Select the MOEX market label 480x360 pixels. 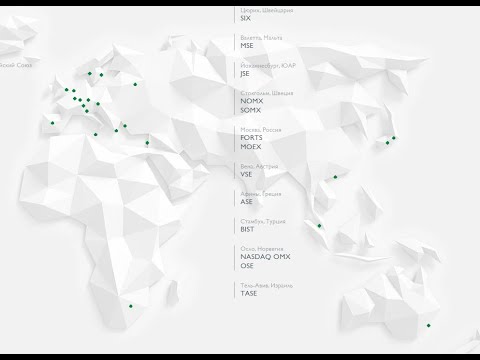[x=251, y=147]
